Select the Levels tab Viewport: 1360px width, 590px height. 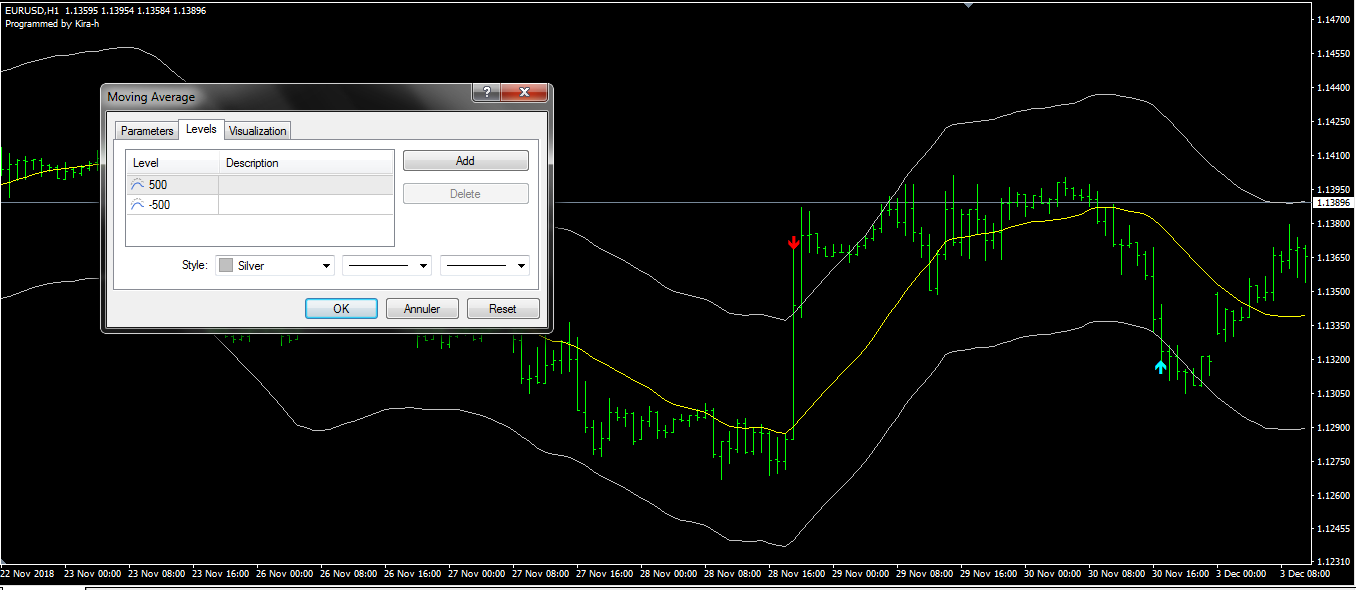[201, 130]
